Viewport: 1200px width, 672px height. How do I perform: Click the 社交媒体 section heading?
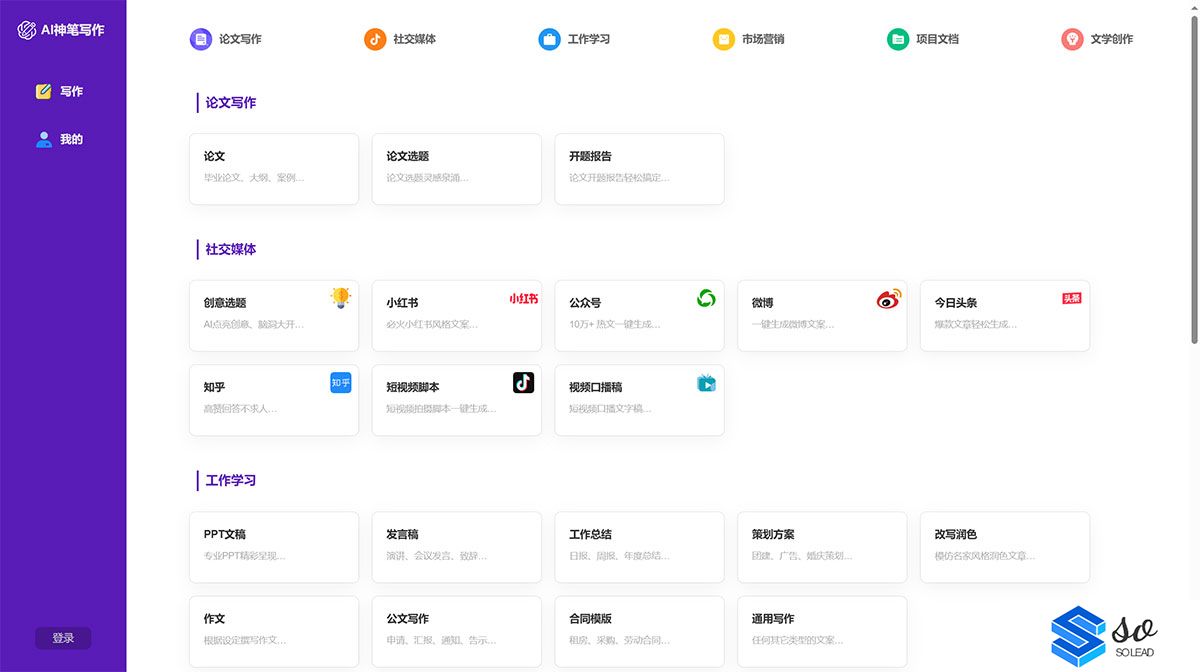231,249
